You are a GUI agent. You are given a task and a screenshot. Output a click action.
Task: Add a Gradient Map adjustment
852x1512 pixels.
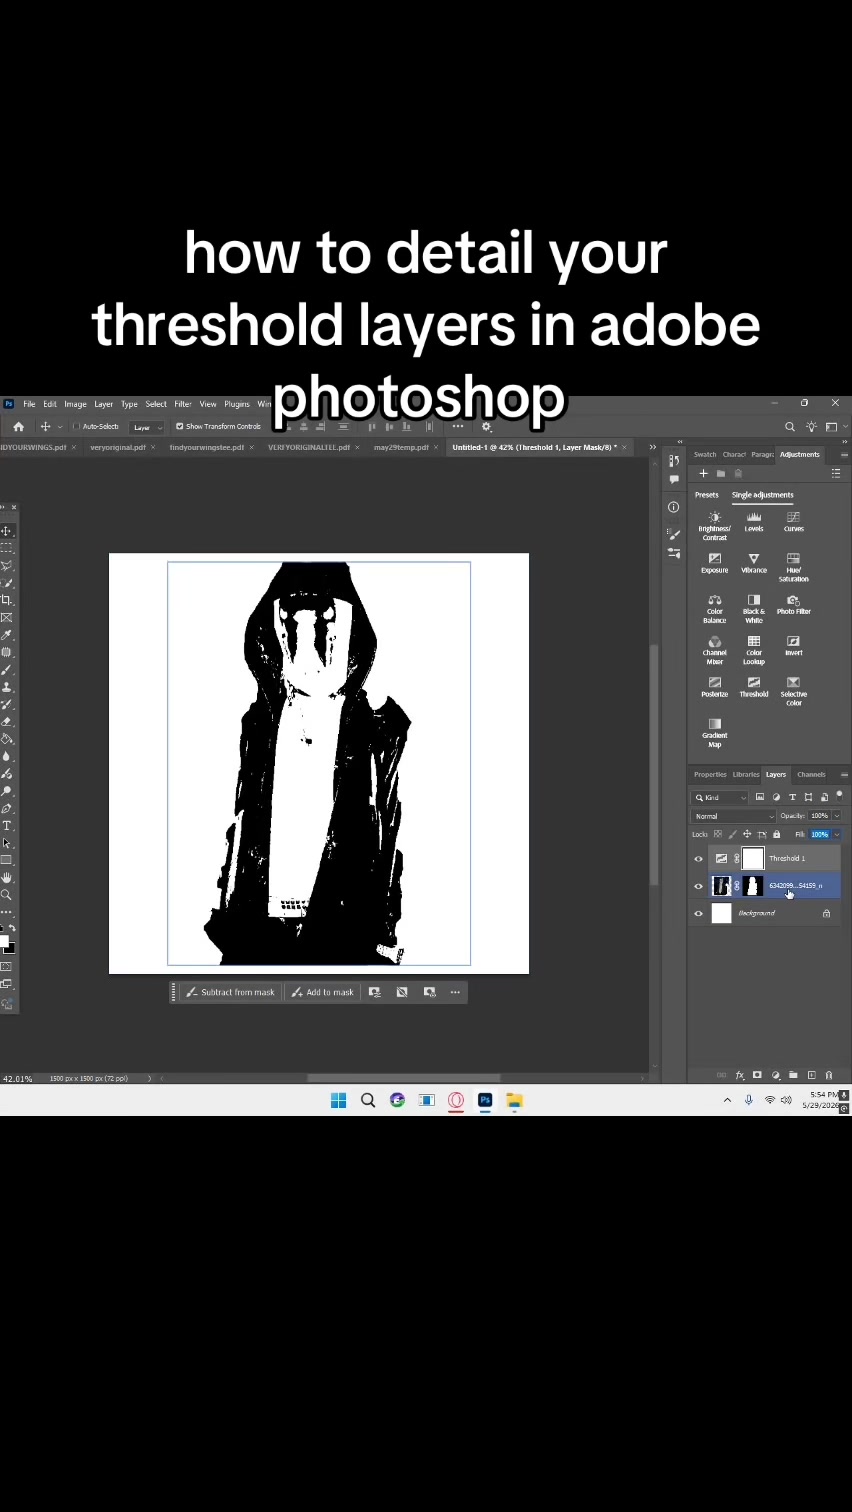(714, 733)
